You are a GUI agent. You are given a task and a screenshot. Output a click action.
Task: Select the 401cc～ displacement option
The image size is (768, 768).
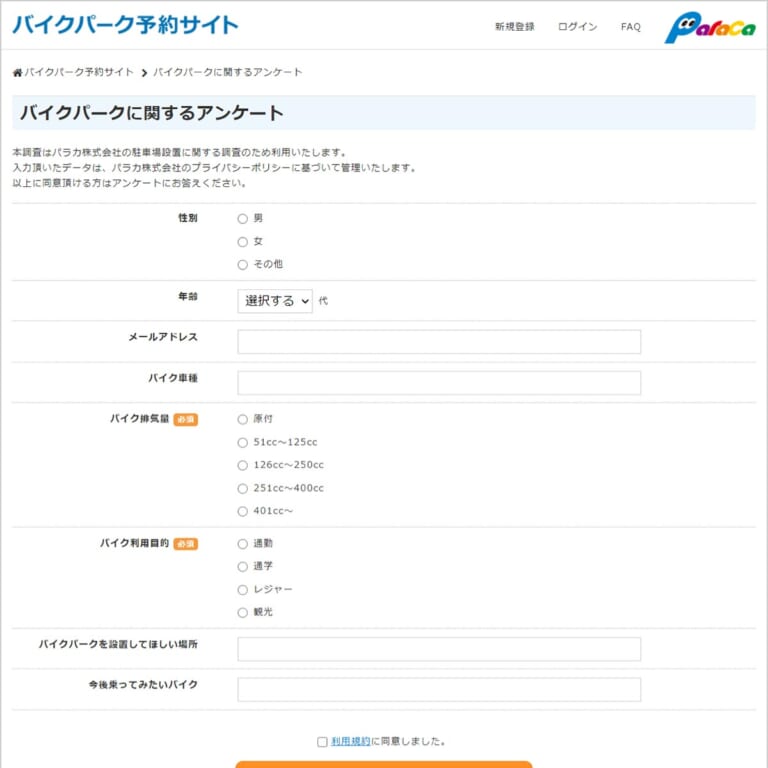(x=242, y=511)
